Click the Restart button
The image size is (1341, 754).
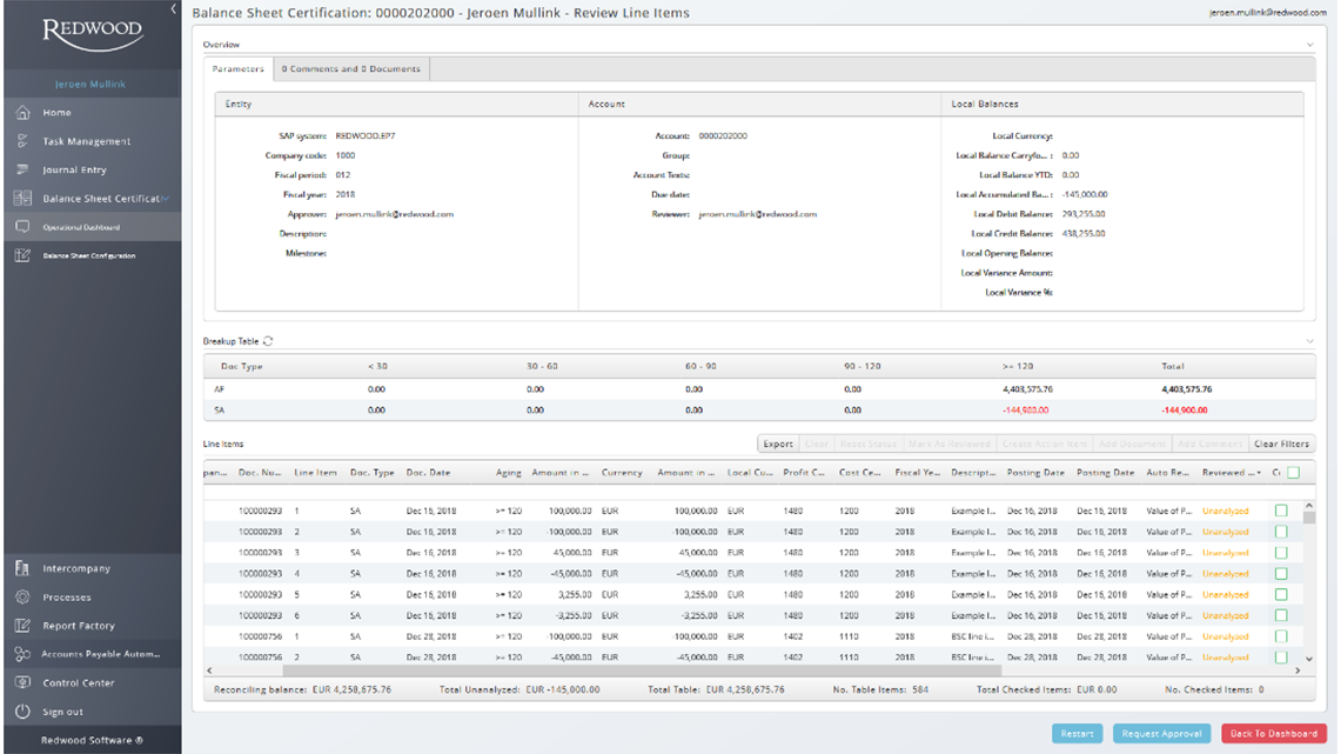pos(1077,734)
